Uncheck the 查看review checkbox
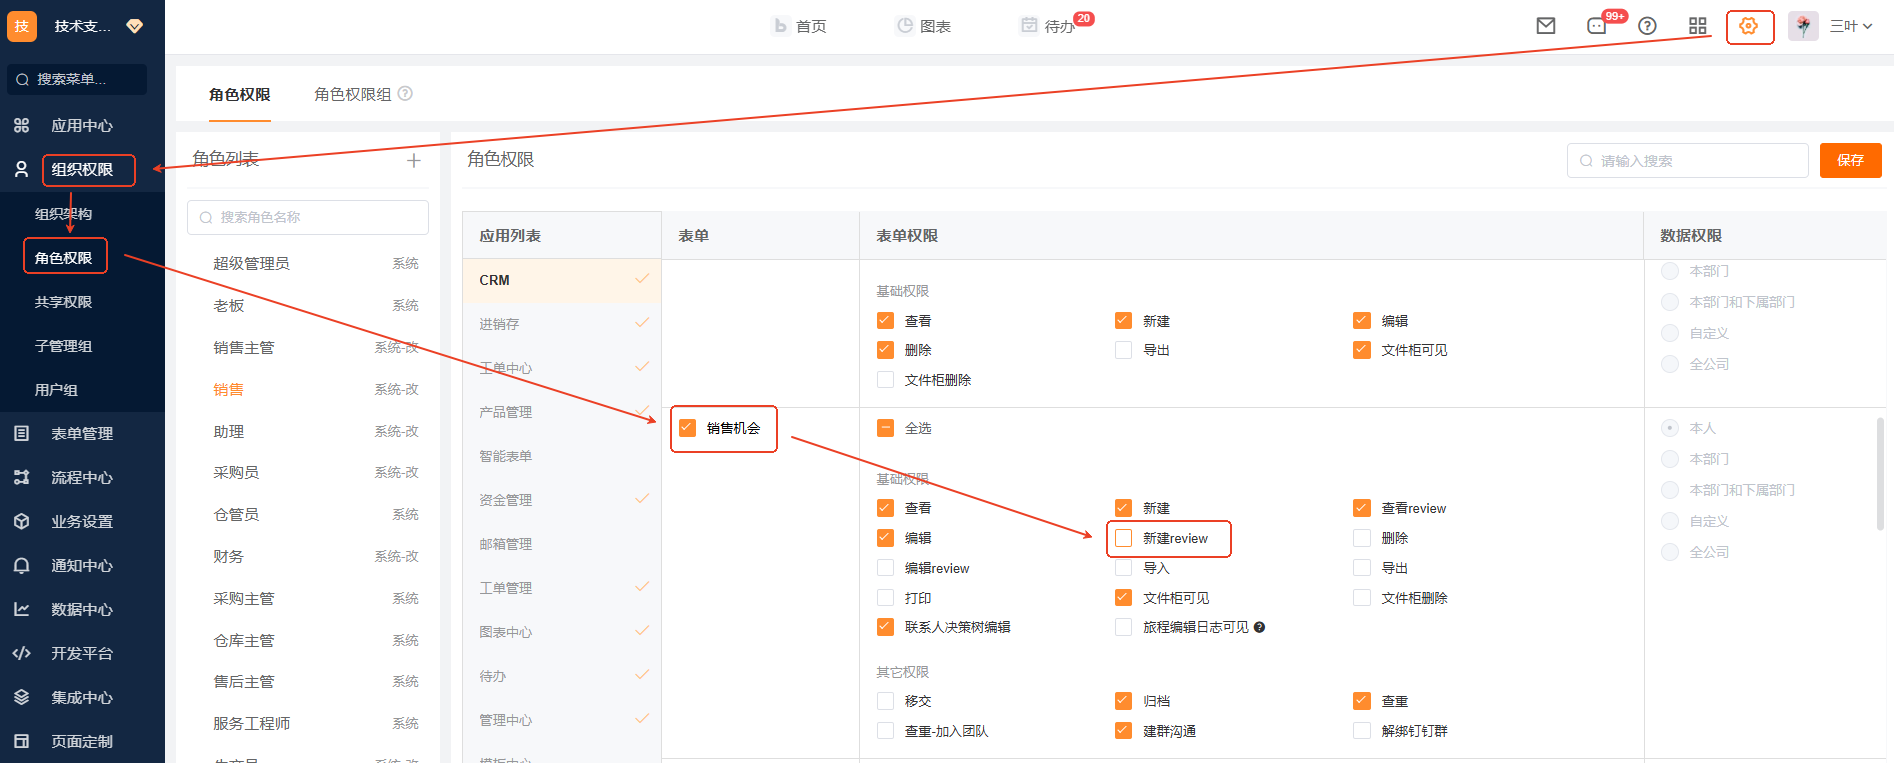 pyautogui.click(x=1362, y=508)
